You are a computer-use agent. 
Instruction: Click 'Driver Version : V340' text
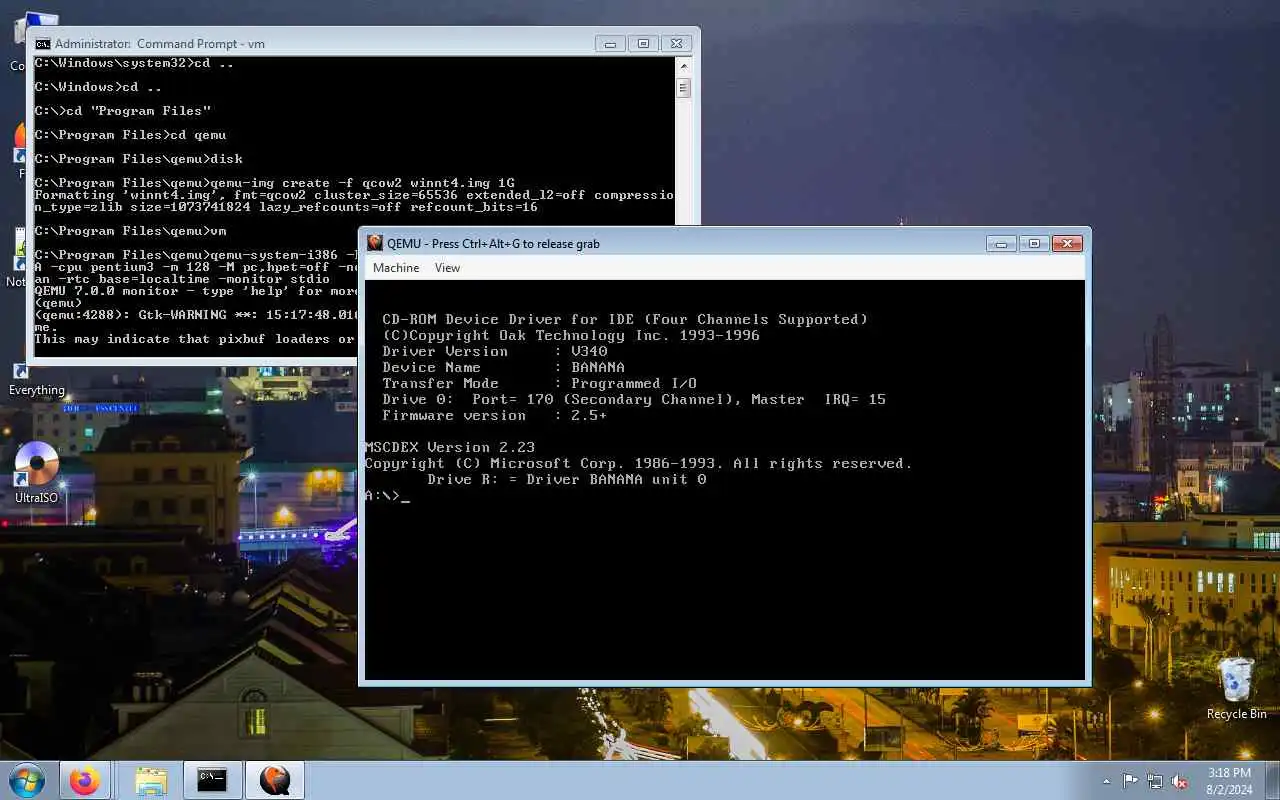coord(495,351)
